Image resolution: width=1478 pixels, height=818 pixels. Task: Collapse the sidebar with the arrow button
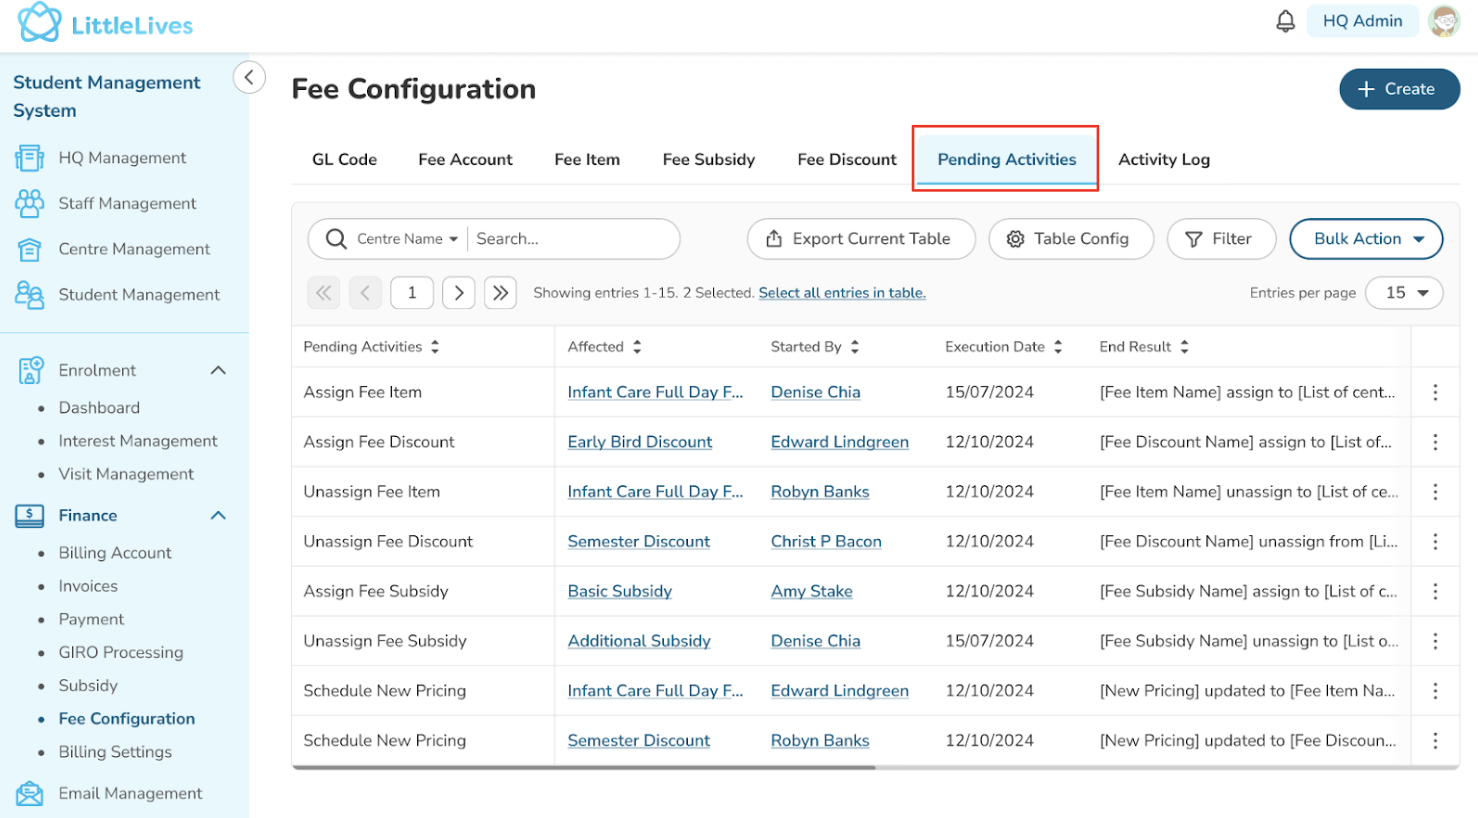[x=249, y=77]
